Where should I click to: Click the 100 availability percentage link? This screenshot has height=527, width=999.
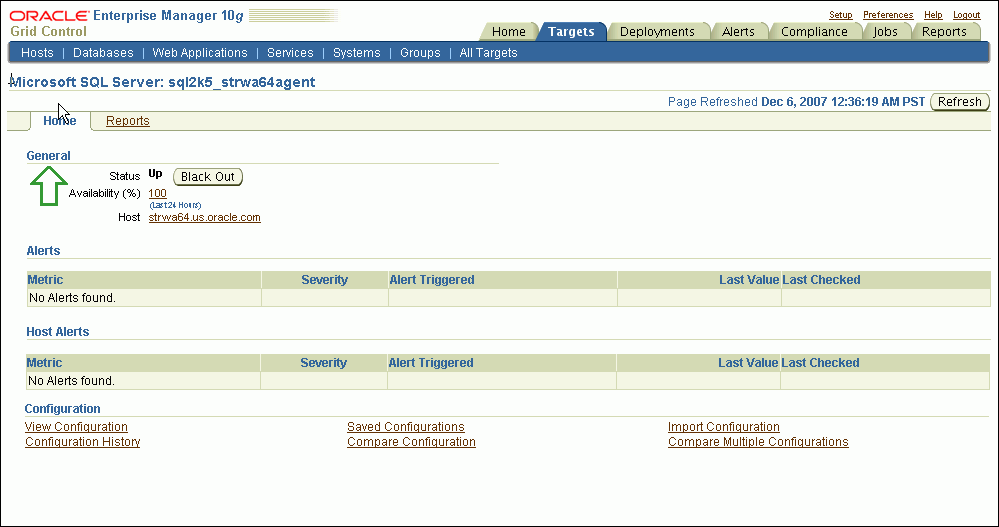click(157, 193)
